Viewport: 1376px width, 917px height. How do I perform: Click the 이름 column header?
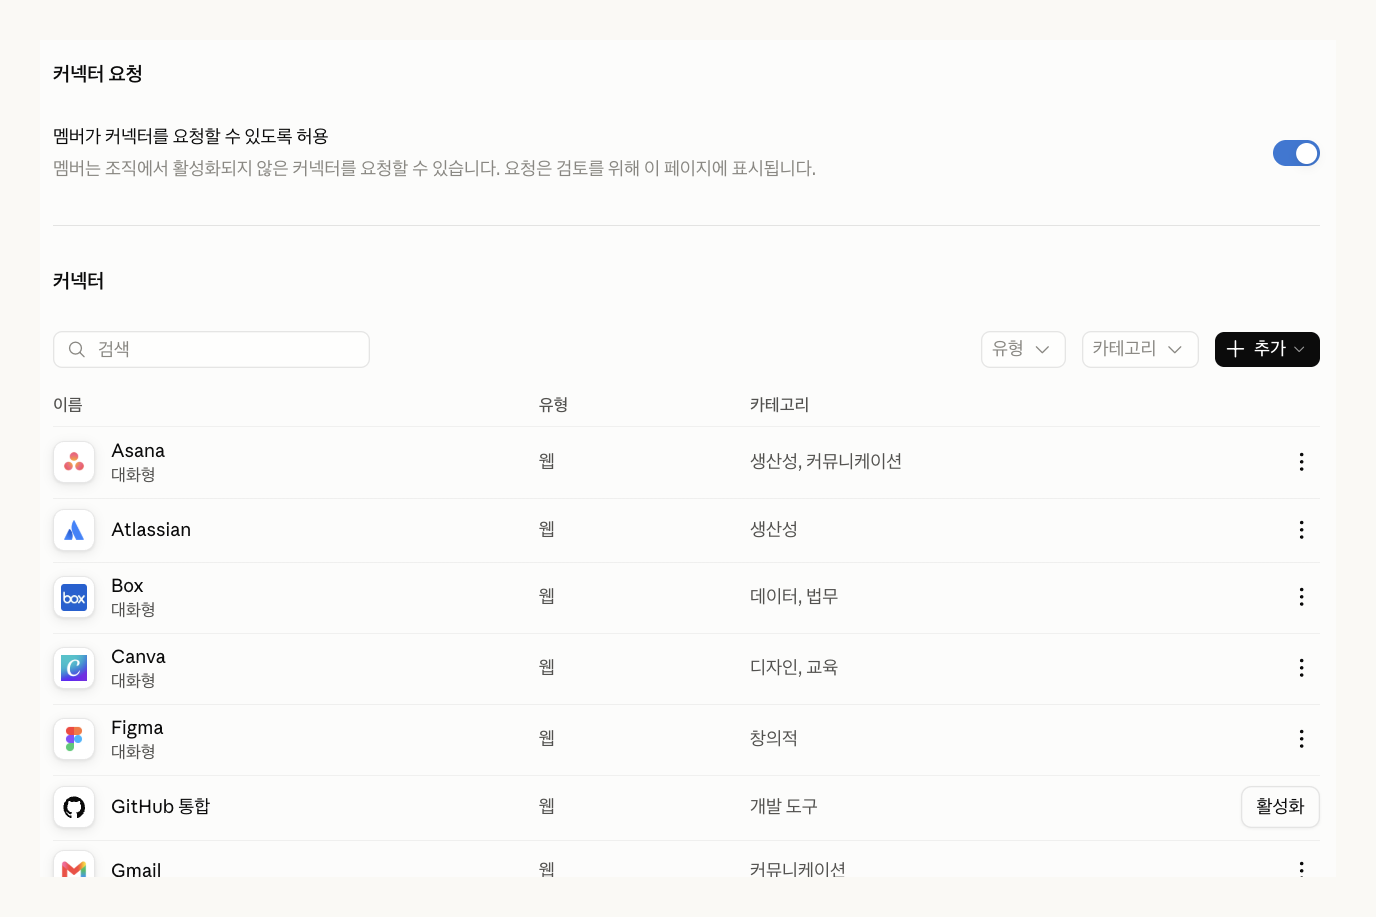(x=68, y=405)
